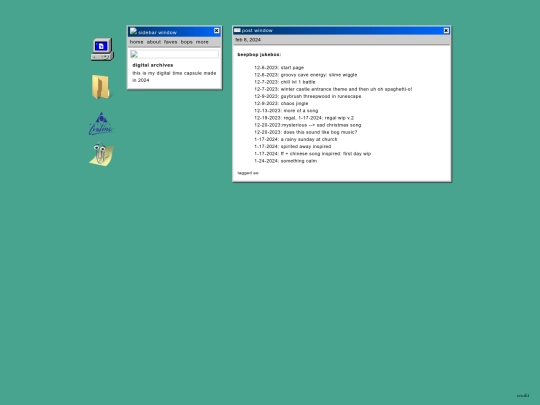The image size is (540, 405).
Task: Open the yellow folder desktop icon
Action: [101, 87]
